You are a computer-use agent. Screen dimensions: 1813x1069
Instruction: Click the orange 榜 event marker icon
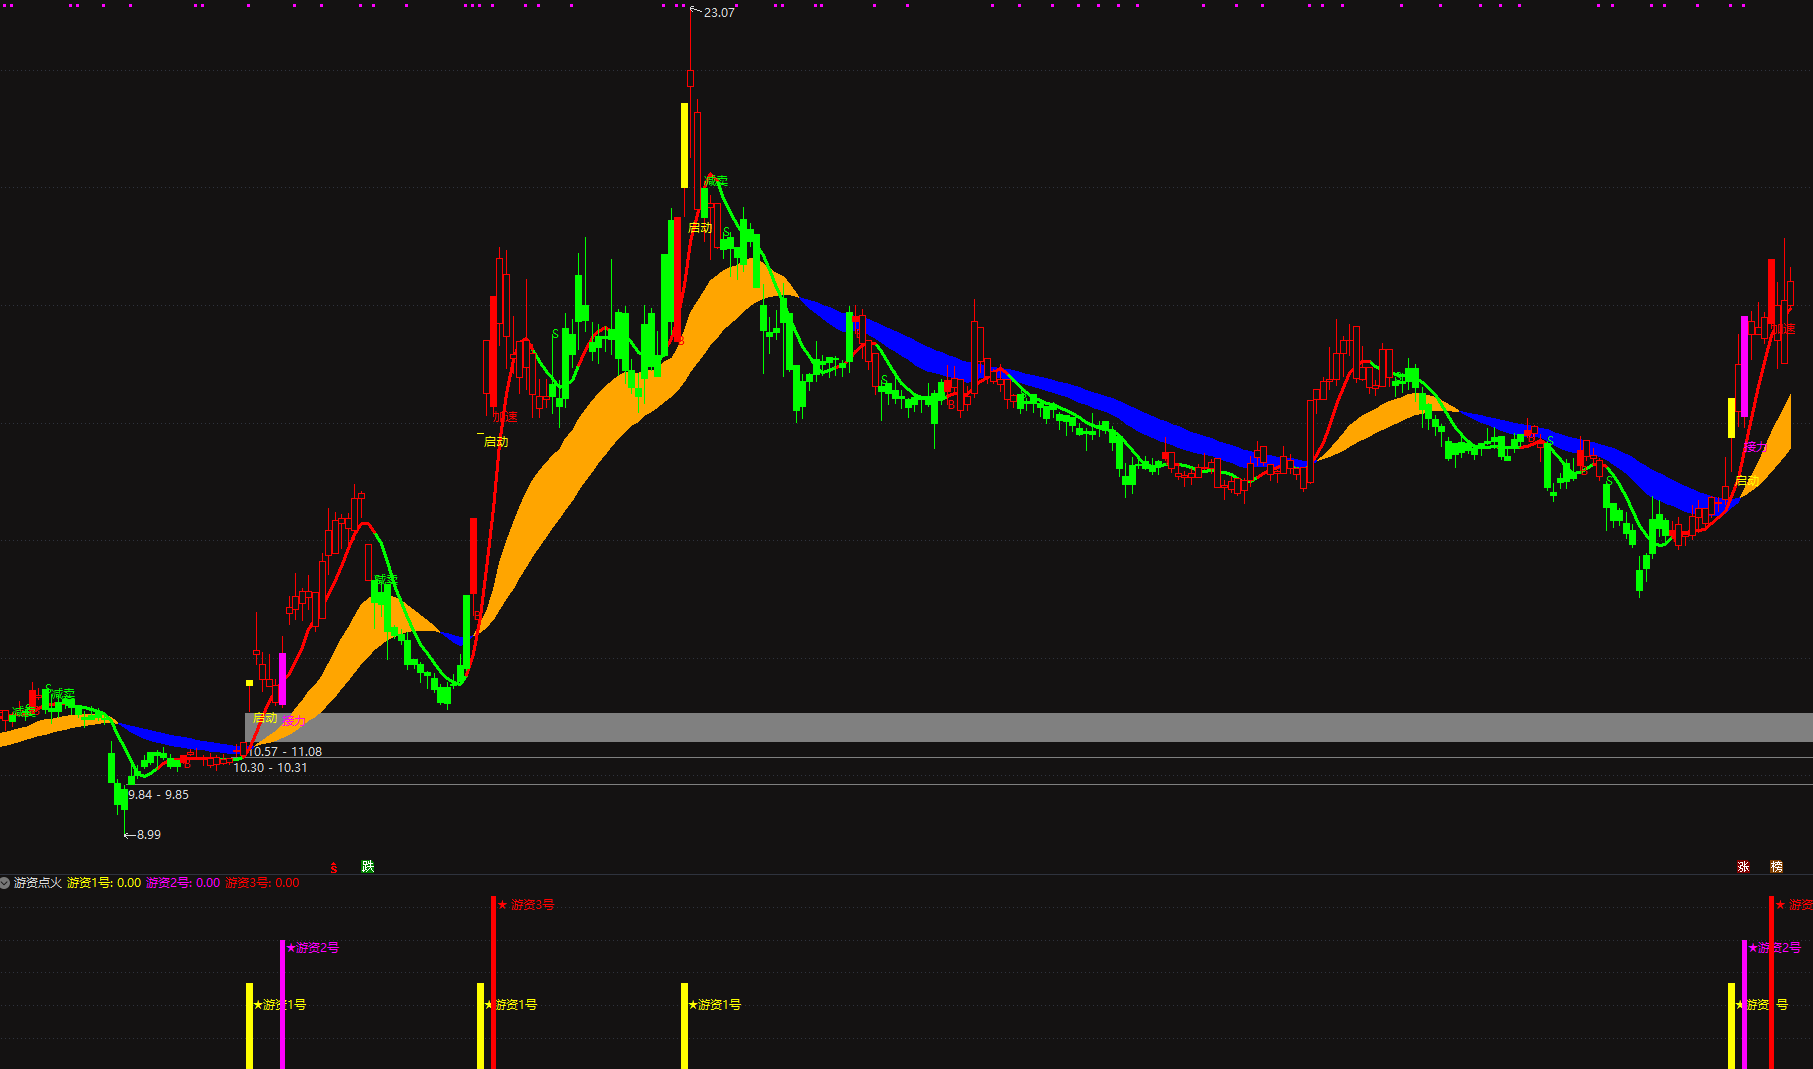(1776, 867)
